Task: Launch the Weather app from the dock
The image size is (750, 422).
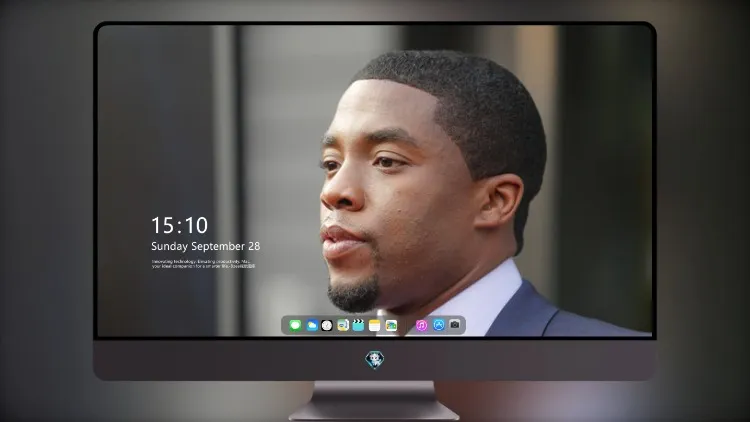Action: click(x=311, y=325)
